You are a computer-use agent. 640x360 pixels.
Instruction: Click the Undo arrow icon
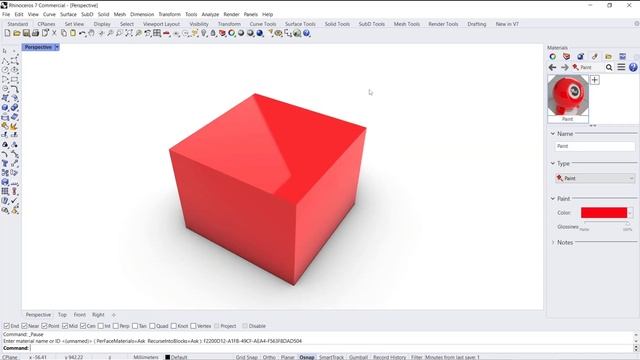82,33
